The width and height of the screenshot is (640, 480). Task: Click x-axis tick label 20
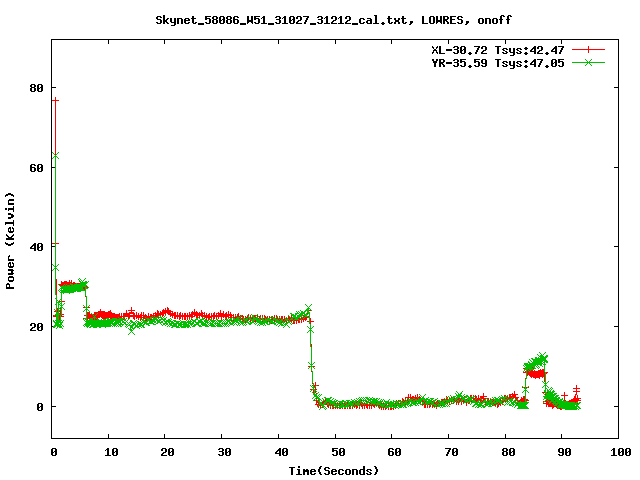click(x=167, y=452)
